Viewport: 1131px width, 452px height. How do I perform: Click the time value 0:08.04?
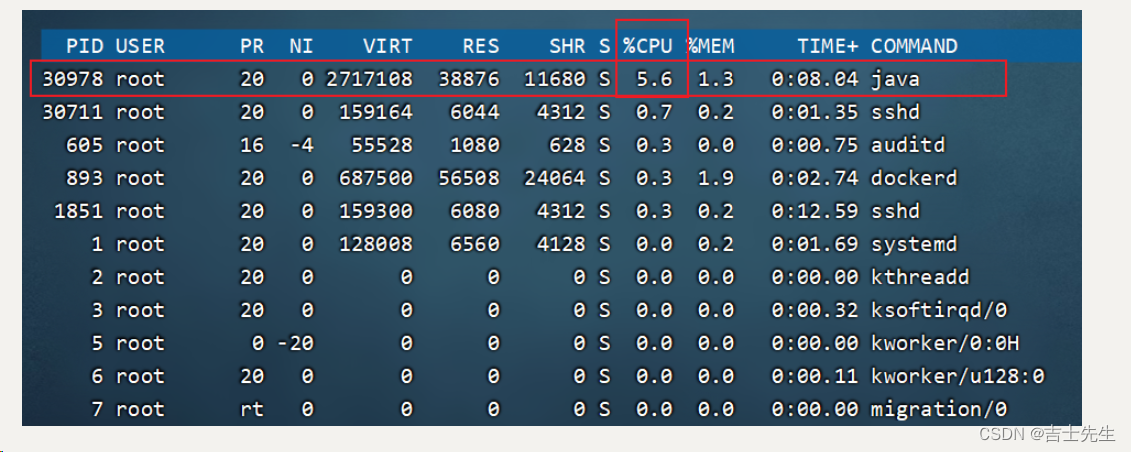point(815,79)
